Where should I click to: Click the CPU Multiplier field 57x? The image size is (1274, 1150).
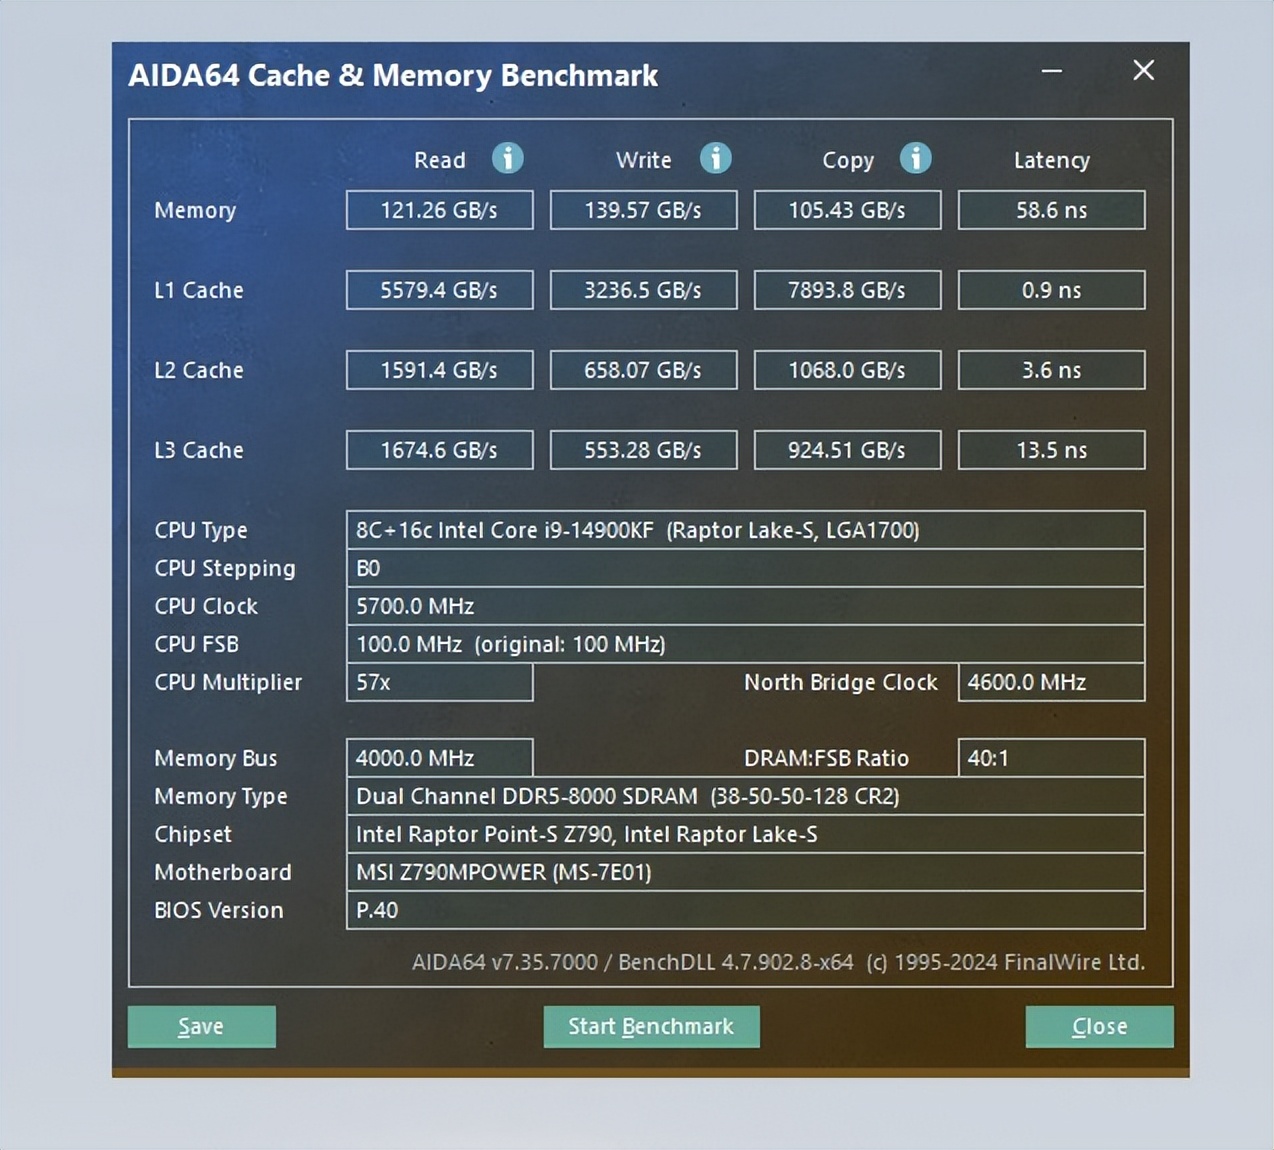coord(439,682)
